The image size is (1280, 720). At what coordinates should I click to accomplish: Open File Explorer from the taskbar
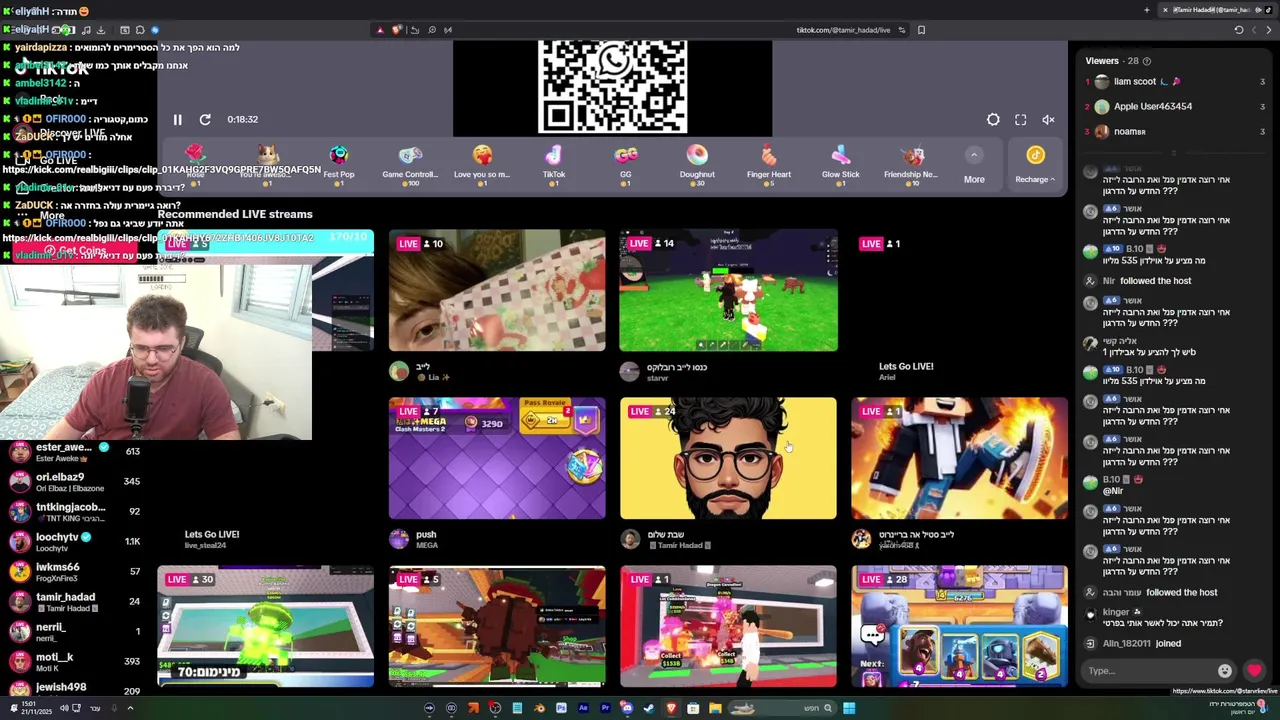(x=715, y=708)
